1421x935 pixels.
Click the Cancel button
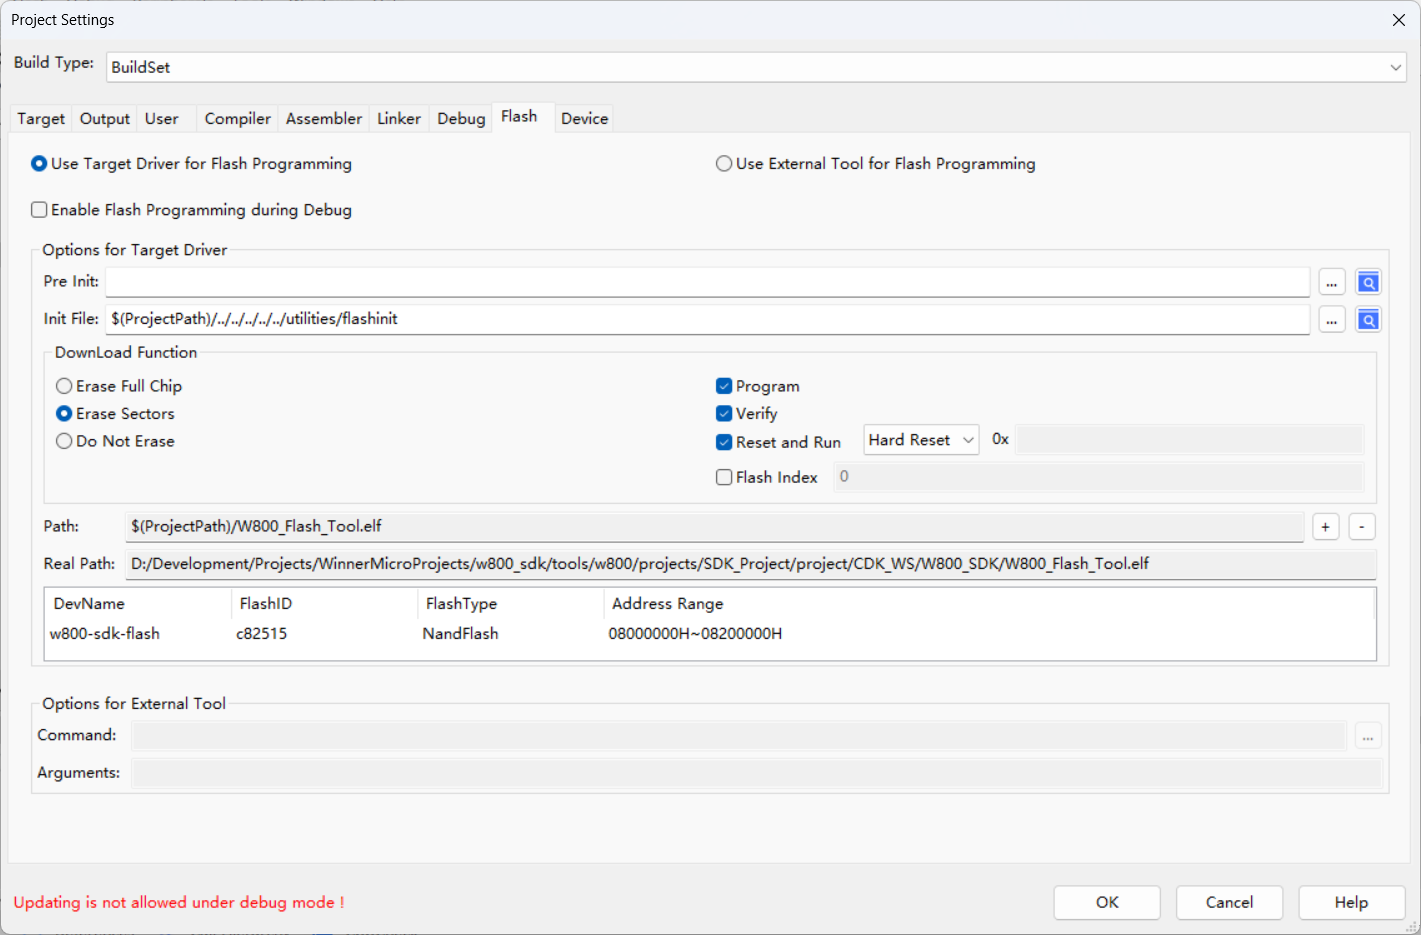pos(1229,902)
